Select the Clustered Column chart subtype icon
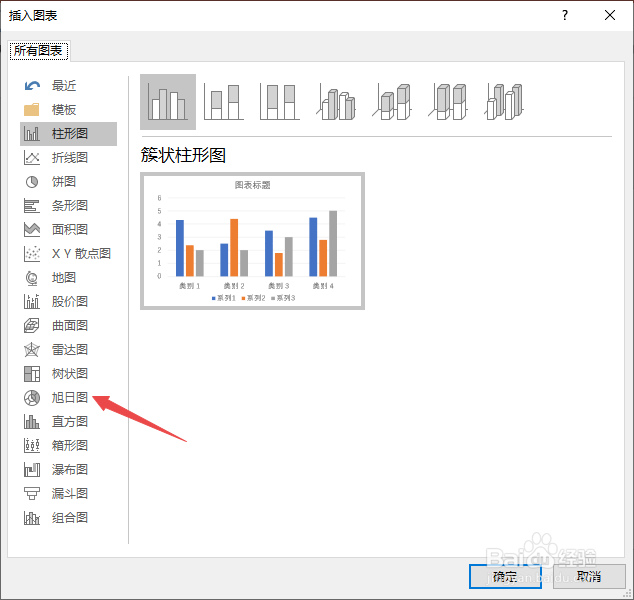 pyautogui.click(x=168, y=102)
